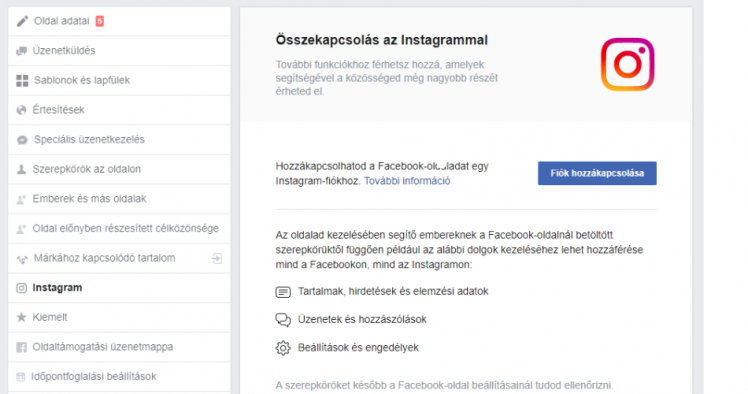Open the Kiemelt section
The image size is (748, 394).
pyautogui.click(x=119, y=317)
